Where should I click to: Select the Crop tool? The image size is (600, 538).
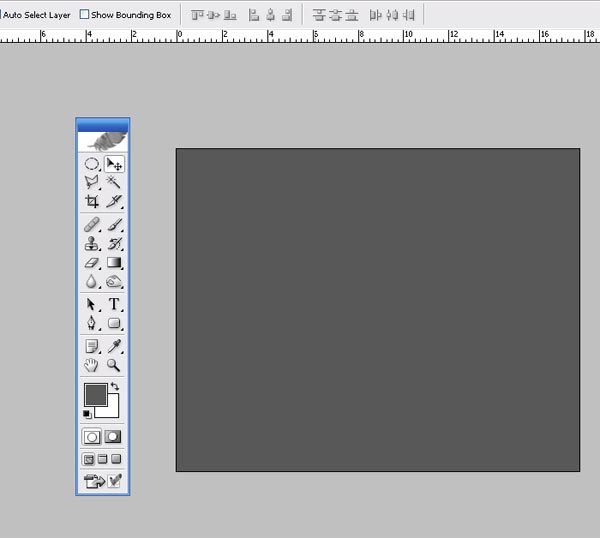tap(91, 201)
